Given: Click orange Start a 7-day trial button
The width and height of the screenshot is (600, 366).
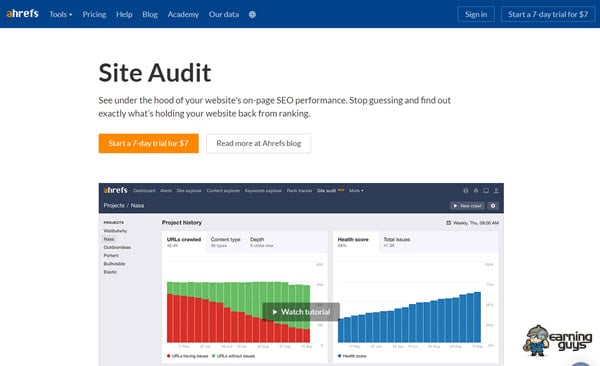Looking at the screenshot, I should point(148,143).
